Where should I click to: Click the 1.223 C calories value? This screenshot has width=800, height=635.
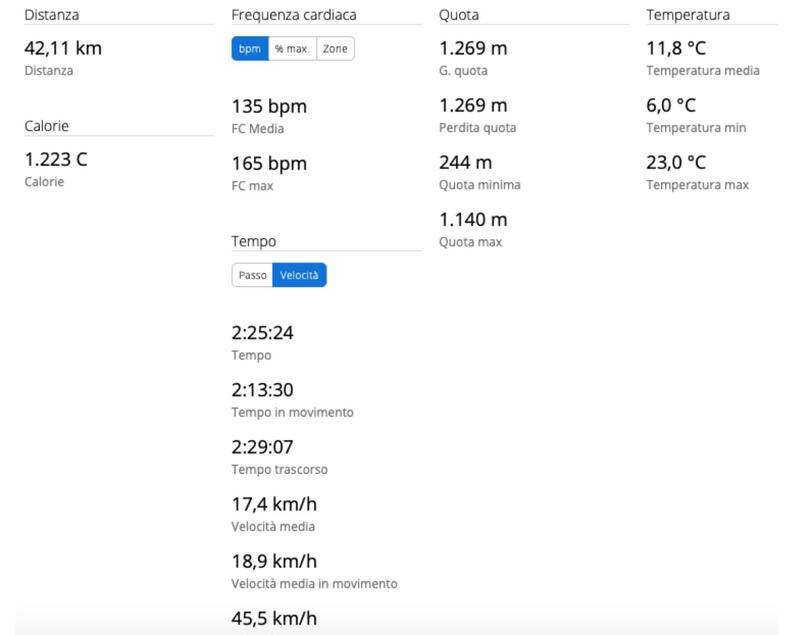click(x=56, y=159)
